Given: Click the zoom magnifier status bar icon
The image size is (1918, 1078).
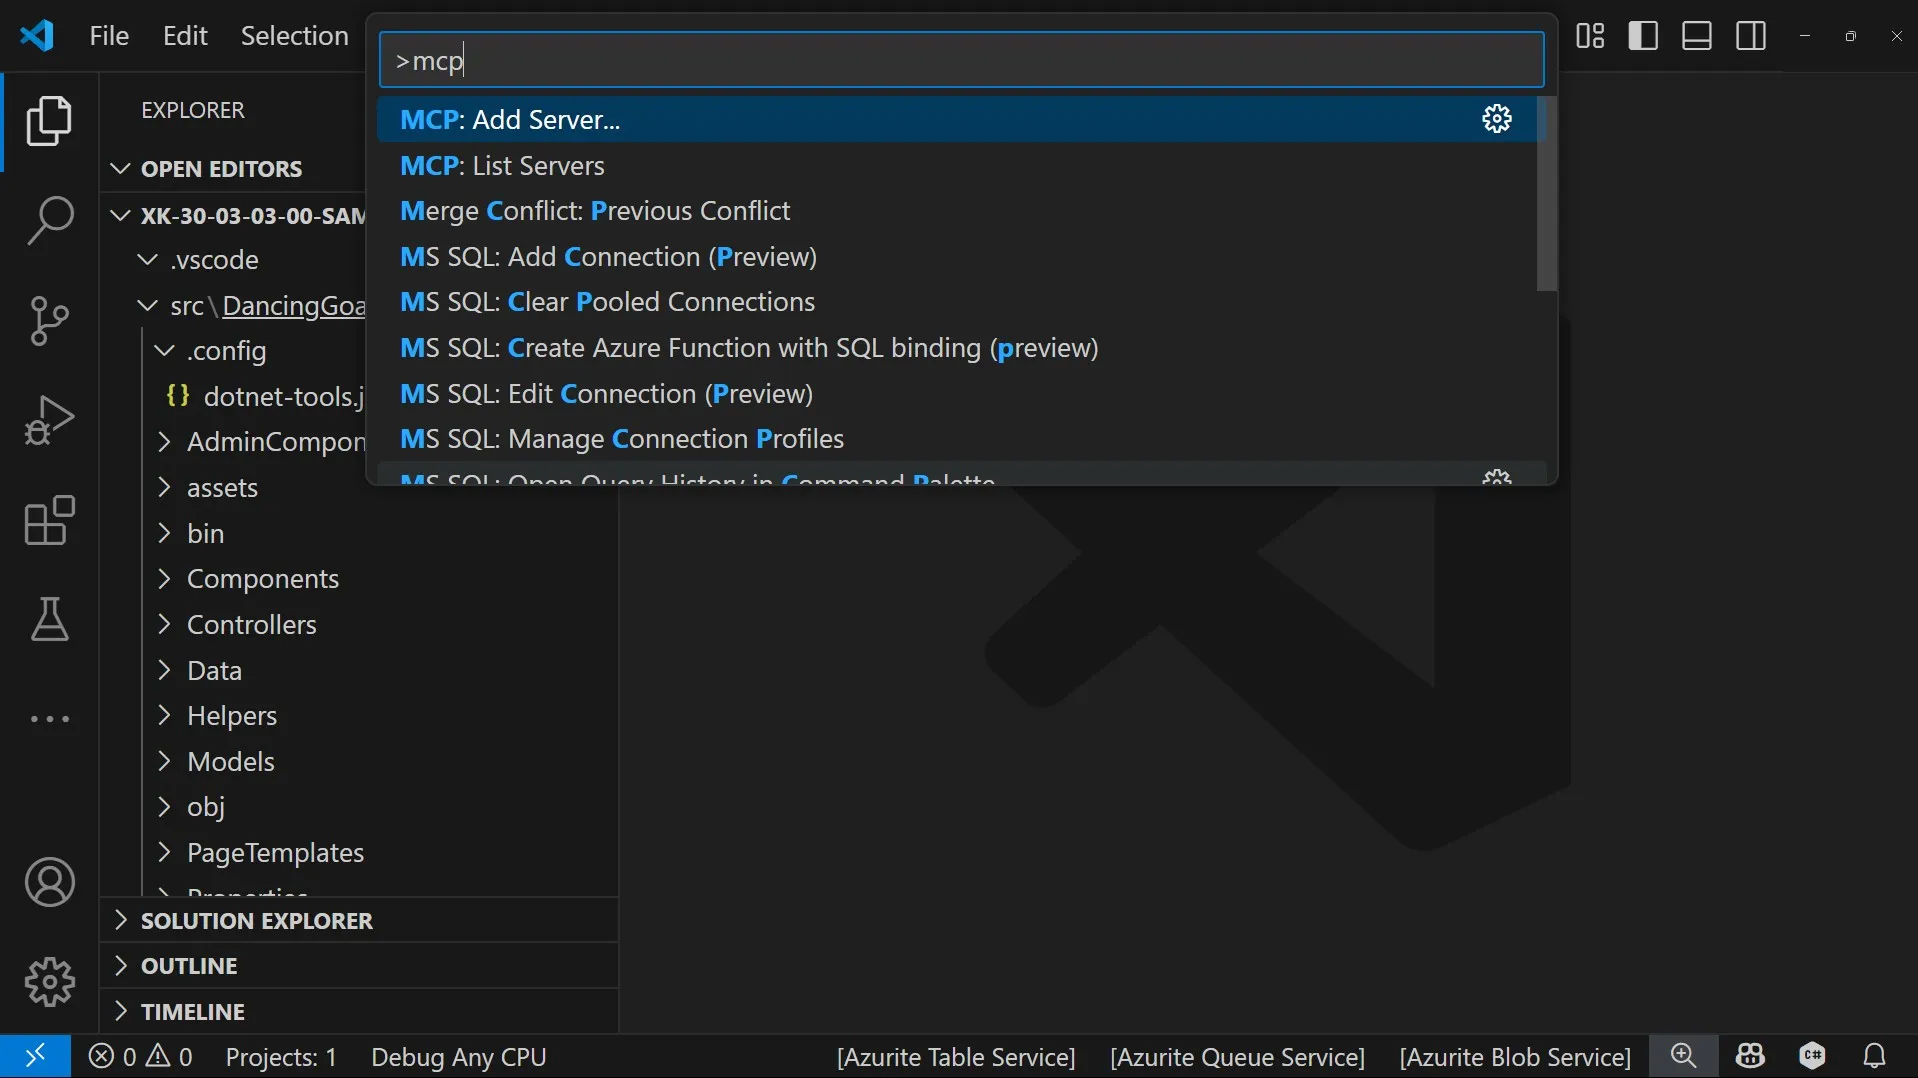Looking at the screenshot, I should click(1684, 1056).
